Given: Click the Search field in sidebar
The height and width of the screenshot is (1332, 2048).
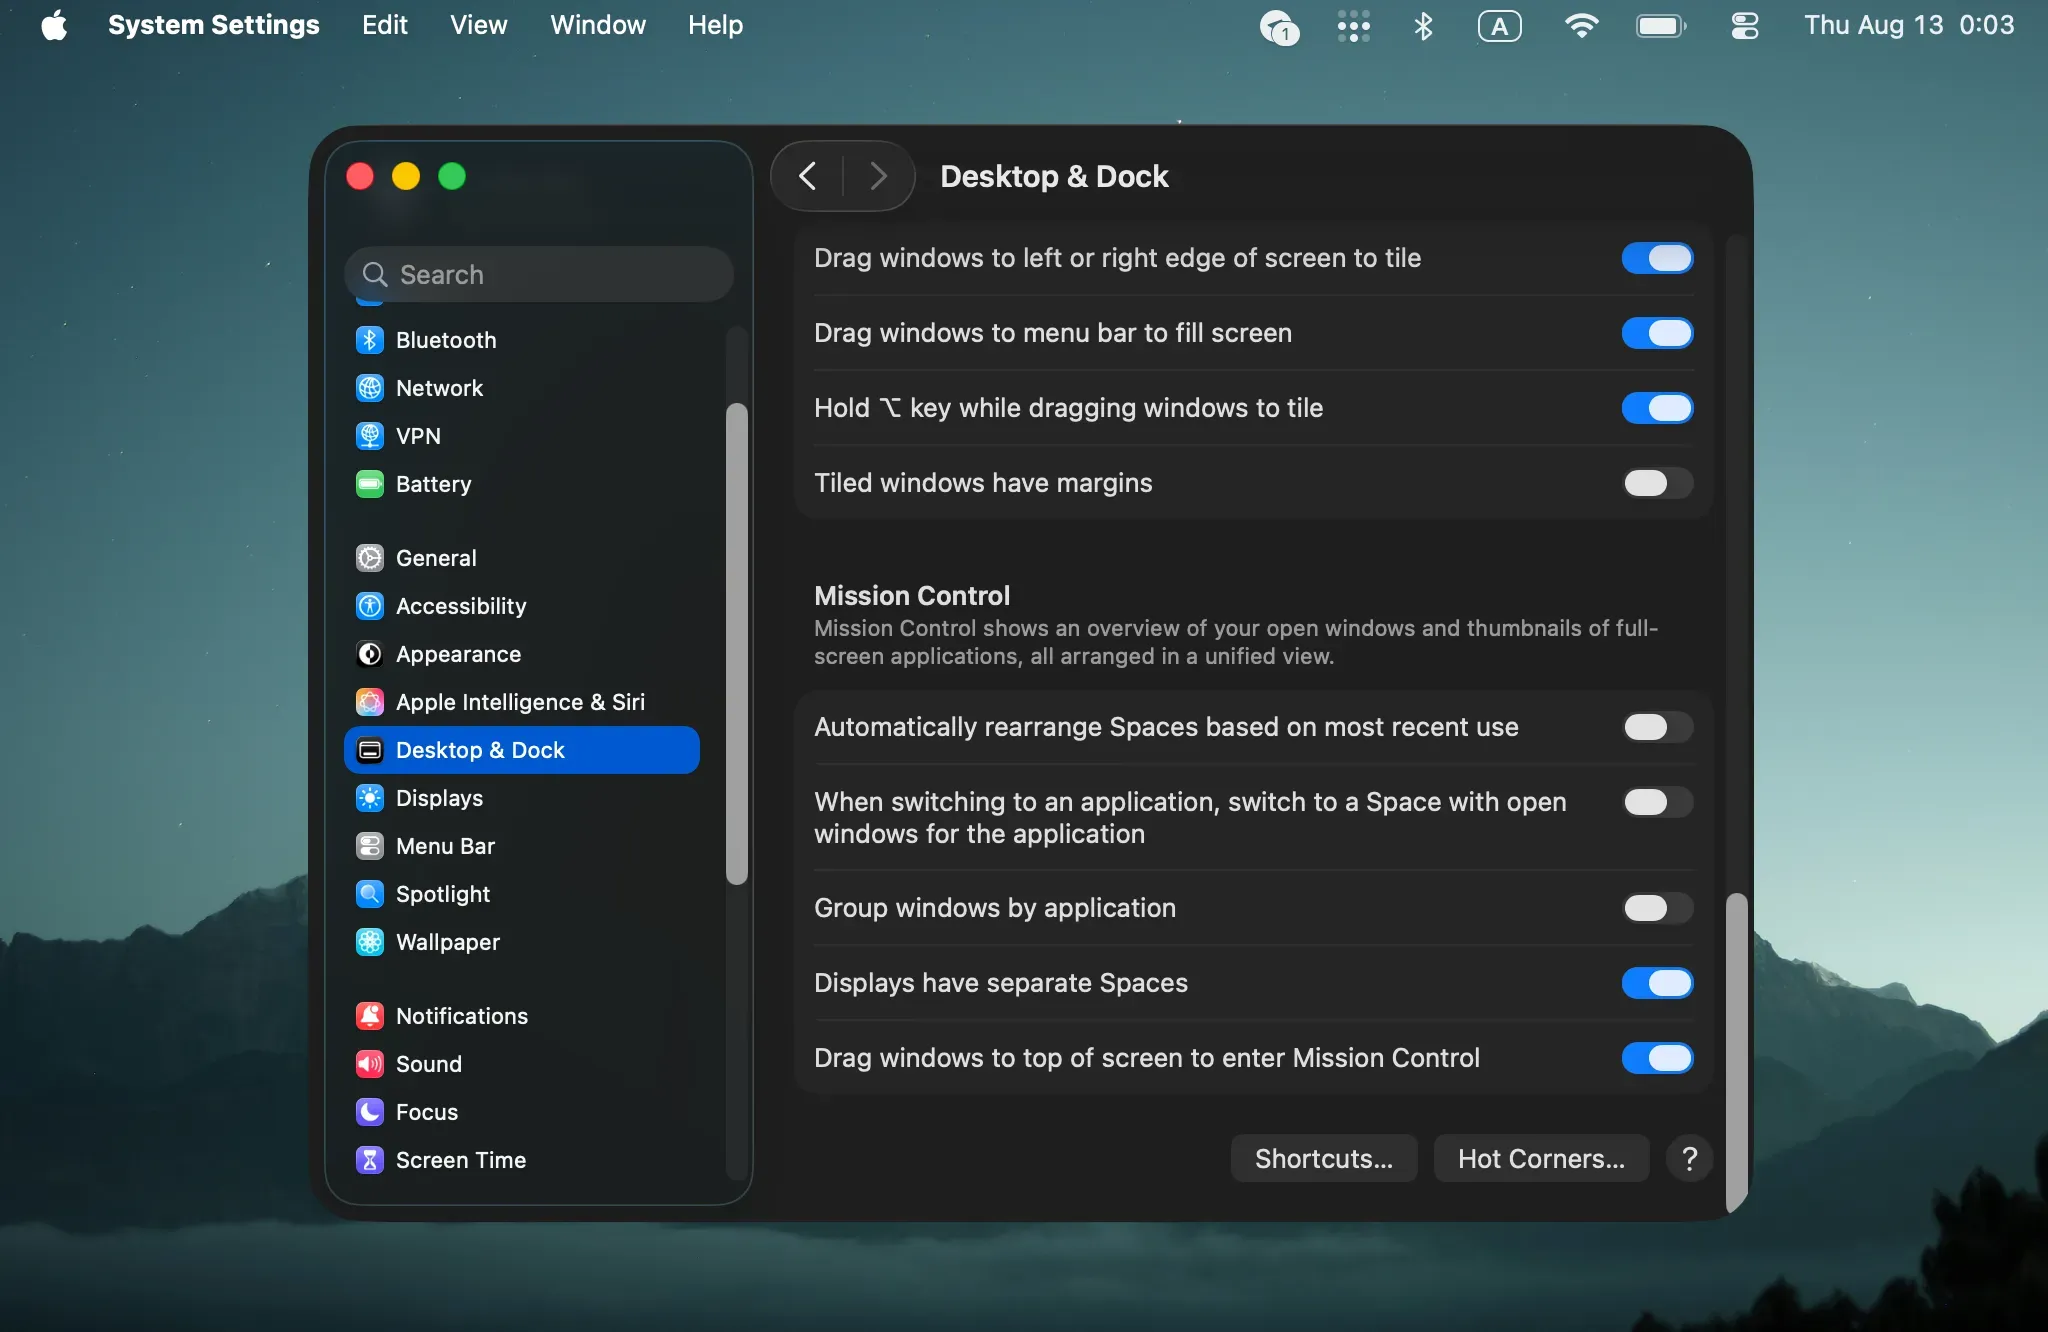Looking at the screenshot, I should tap(539, 274).
